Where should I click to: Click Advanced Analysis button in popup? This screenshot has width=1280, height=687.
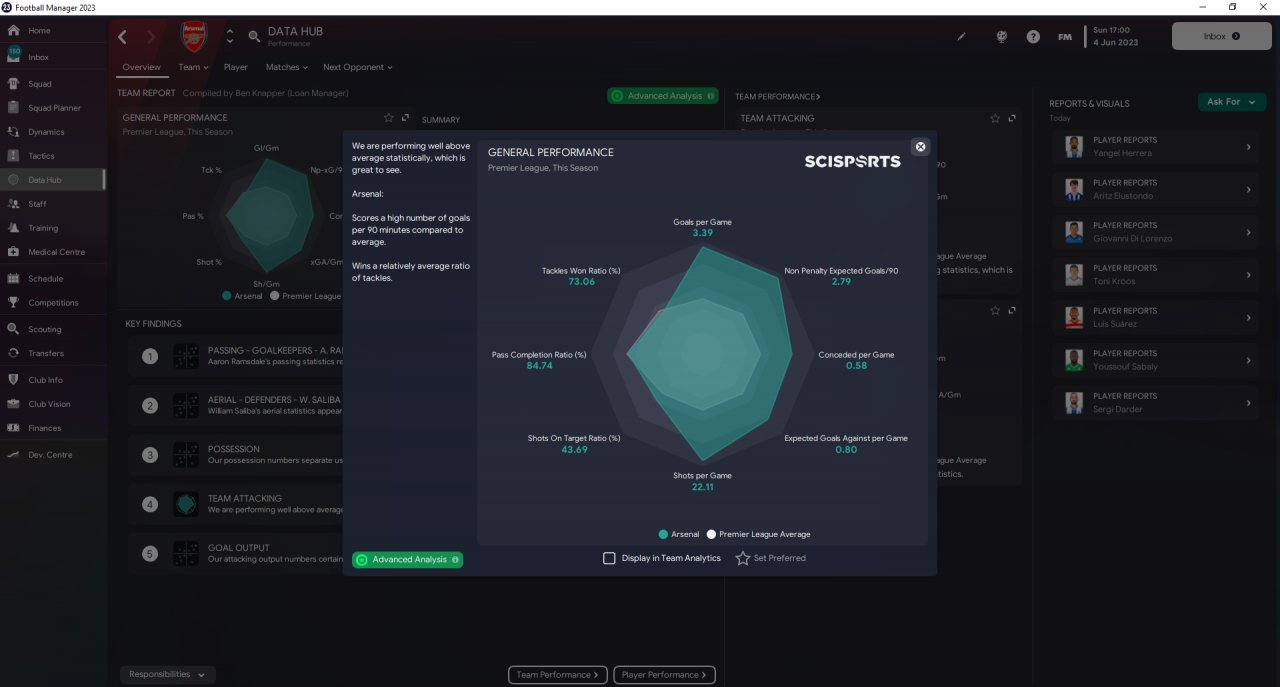click(x=408, y=560)
